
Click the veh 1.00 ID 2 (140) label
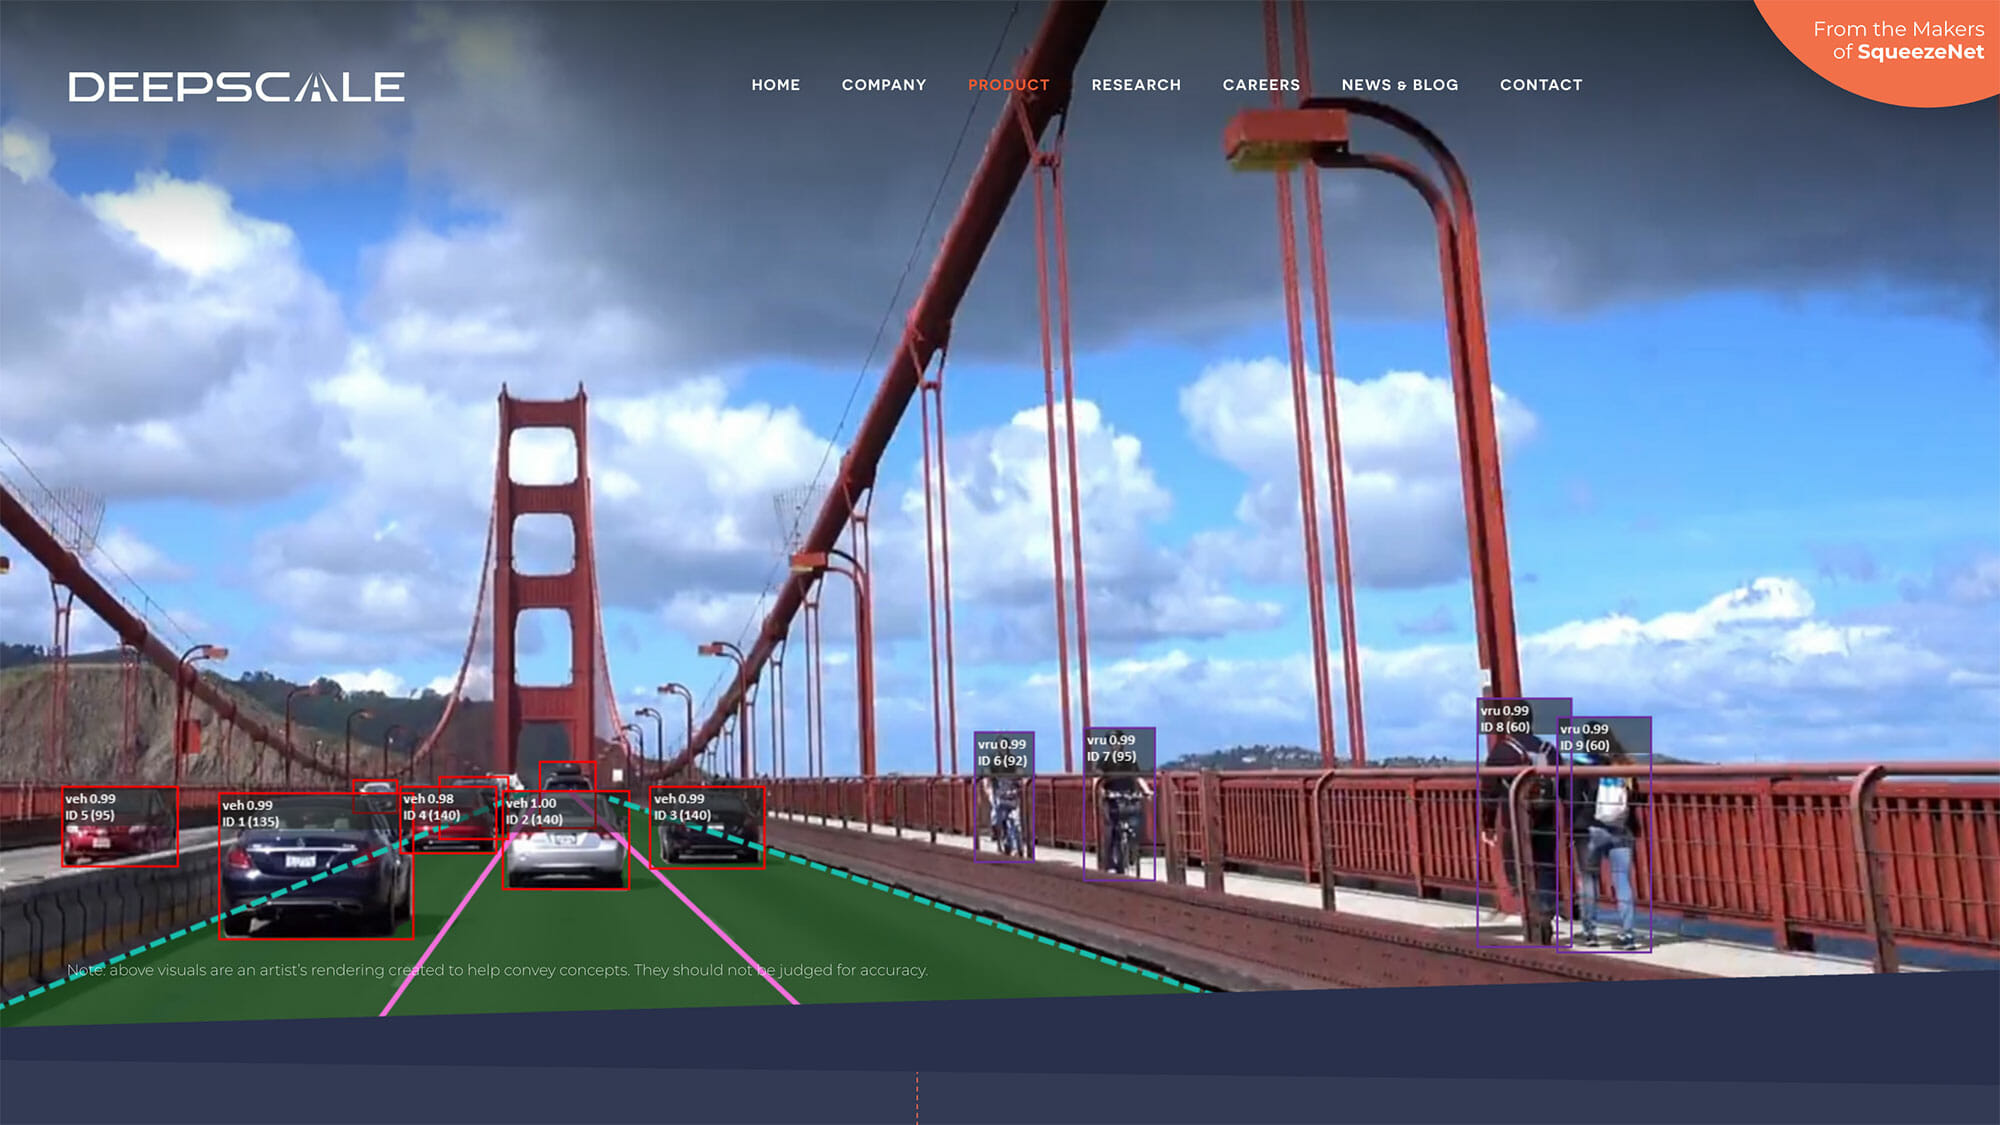[534, 811]
